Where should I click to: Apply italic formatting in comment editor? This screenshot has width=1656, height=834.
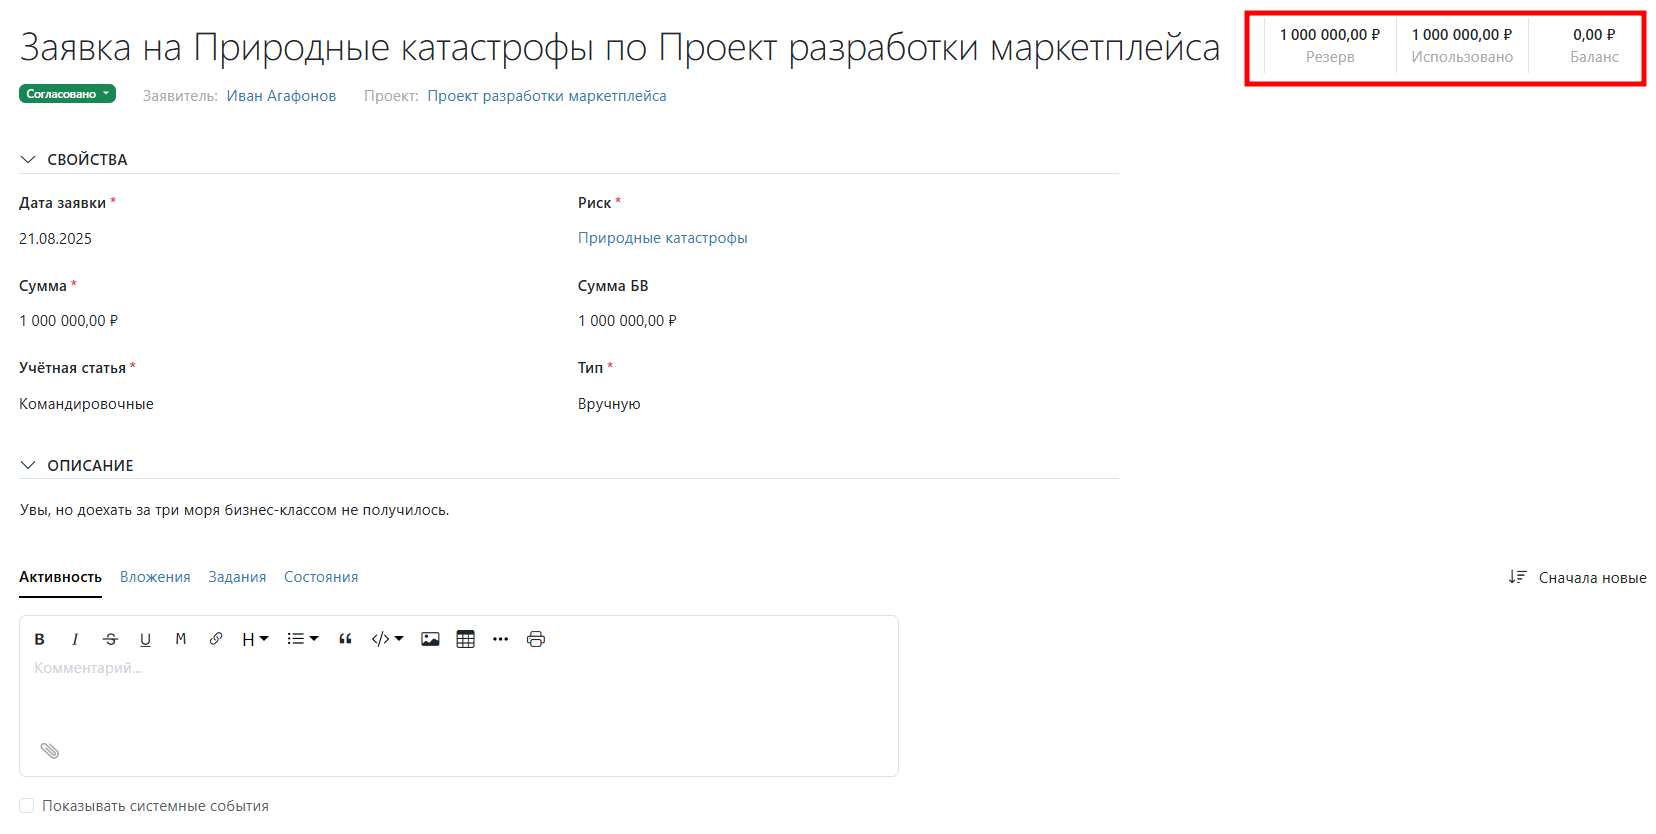coord(75,639)
